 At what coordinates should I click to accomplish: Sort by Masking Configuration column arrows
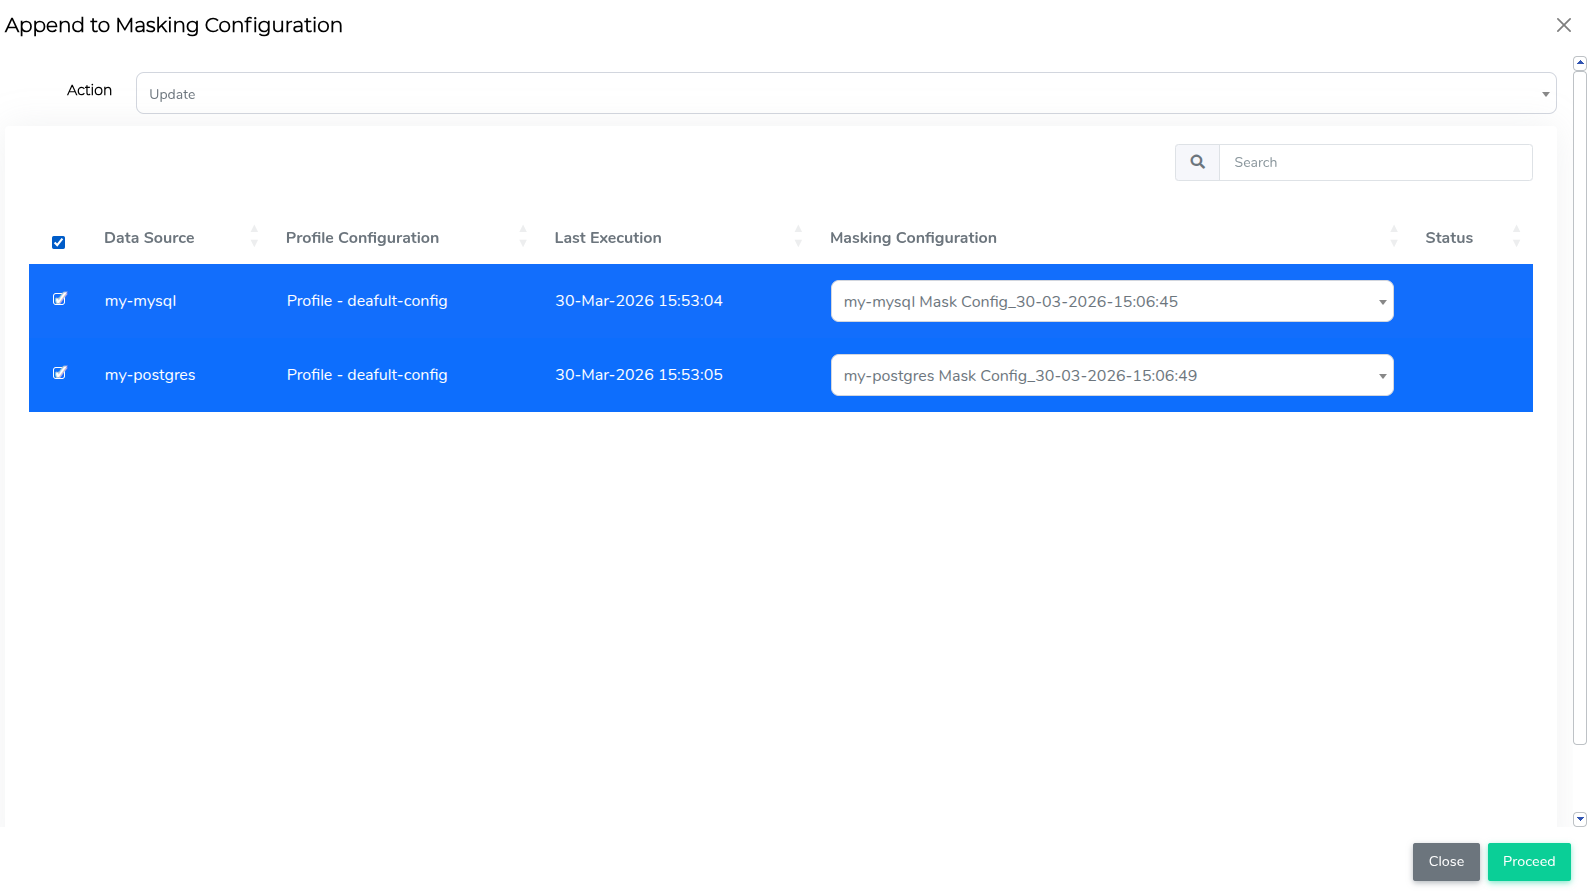coord(1394,237)
